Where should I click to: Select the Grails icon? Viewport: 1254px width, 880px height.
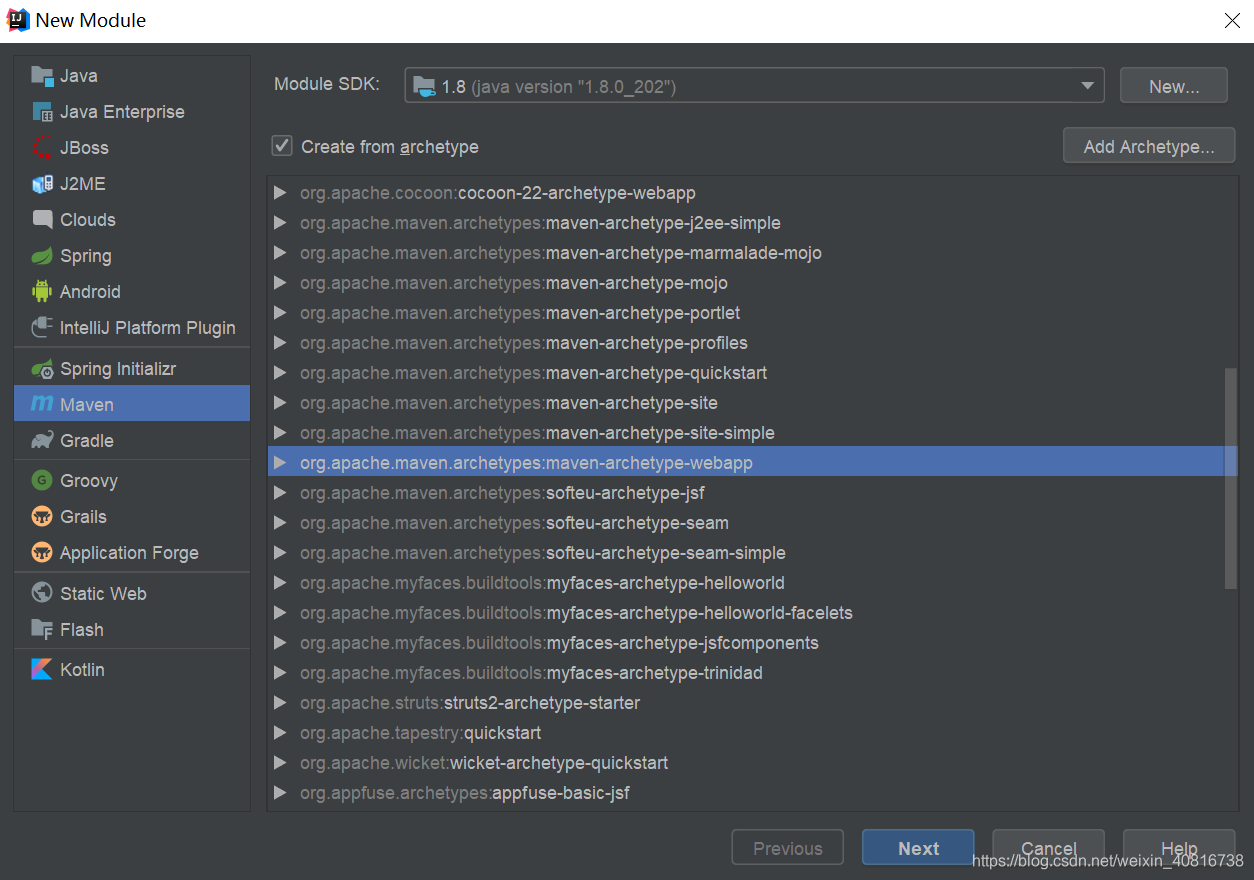[42, 517]
